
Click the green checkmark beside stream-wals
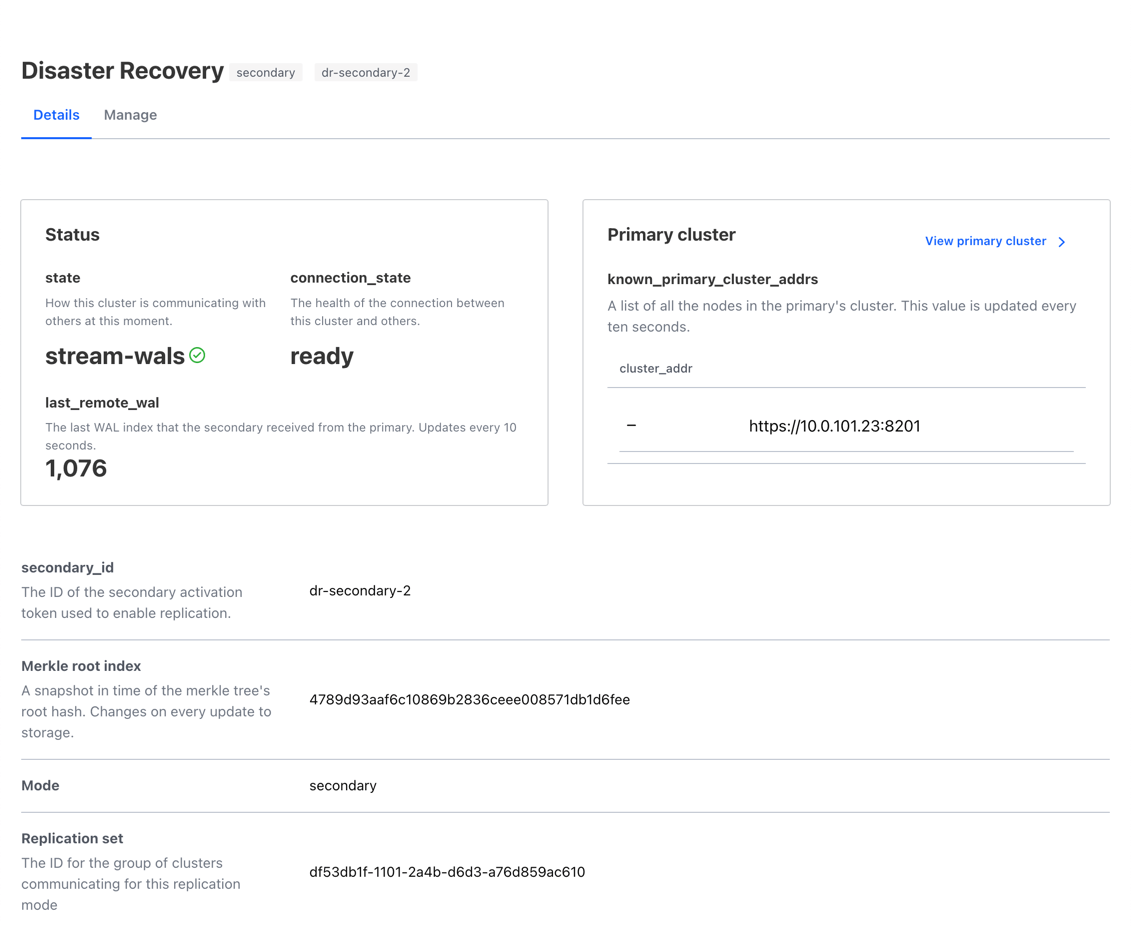pos(197,355)
